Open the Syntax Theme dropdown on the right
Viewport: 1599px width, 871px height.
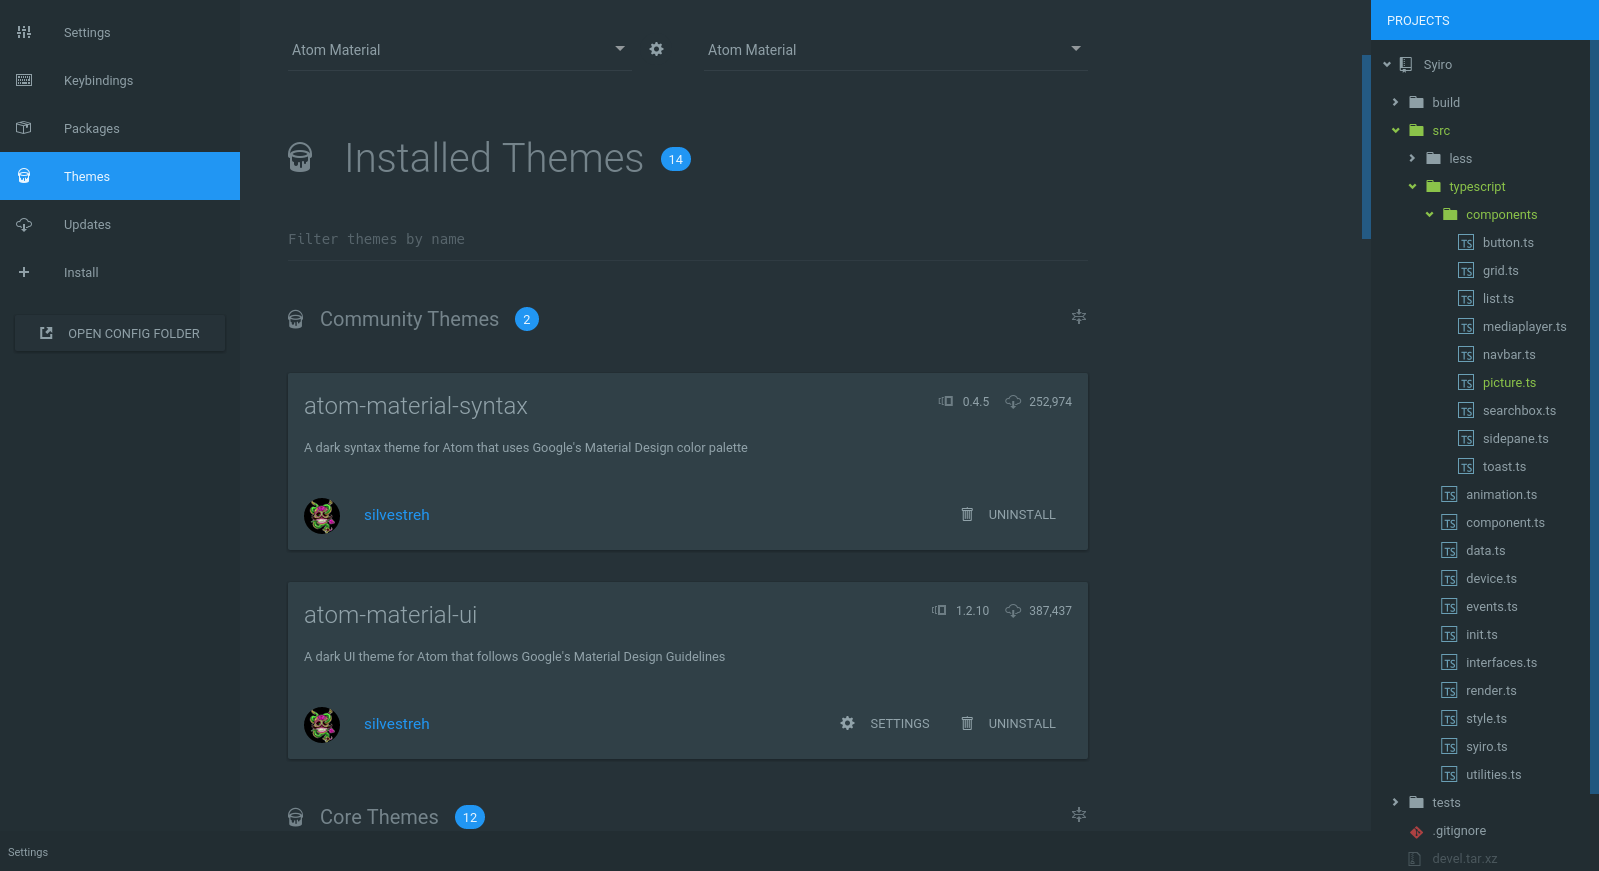coord(896,50)
